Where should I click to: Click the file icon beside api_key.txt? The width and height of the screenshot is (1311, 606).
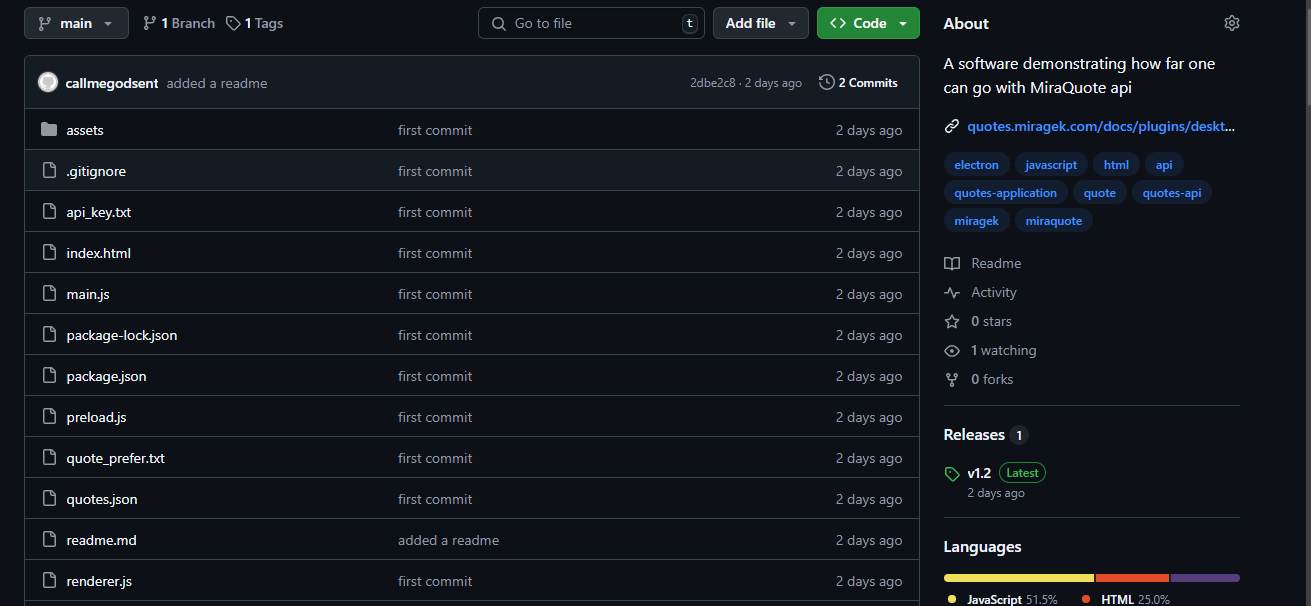(x=49, y=212)
